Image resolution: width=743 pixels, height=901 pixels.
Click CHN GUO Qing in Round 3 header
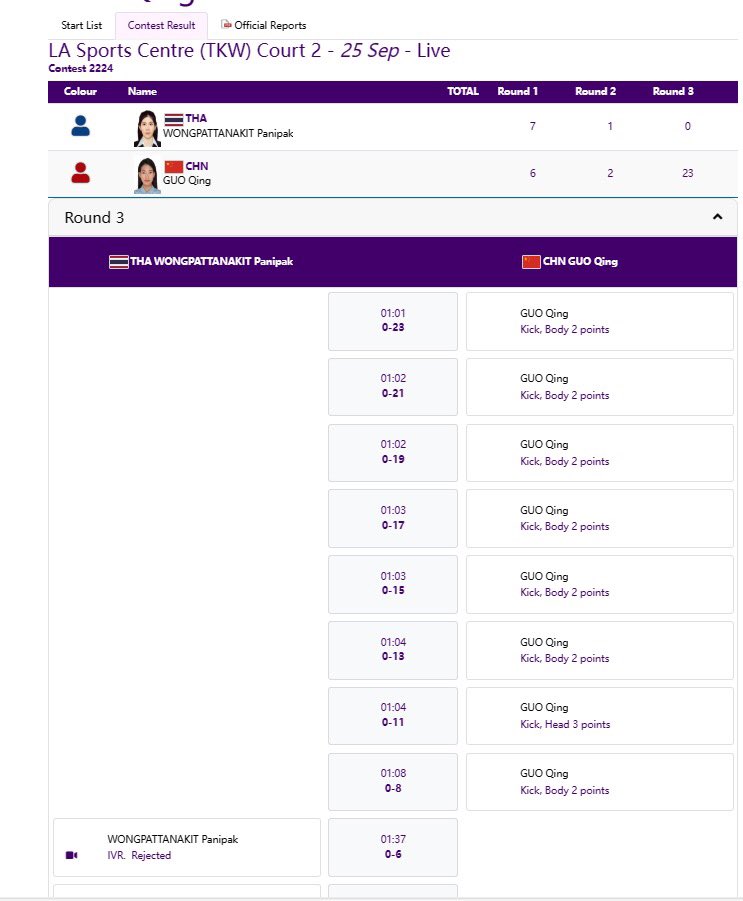click(580, 261)
